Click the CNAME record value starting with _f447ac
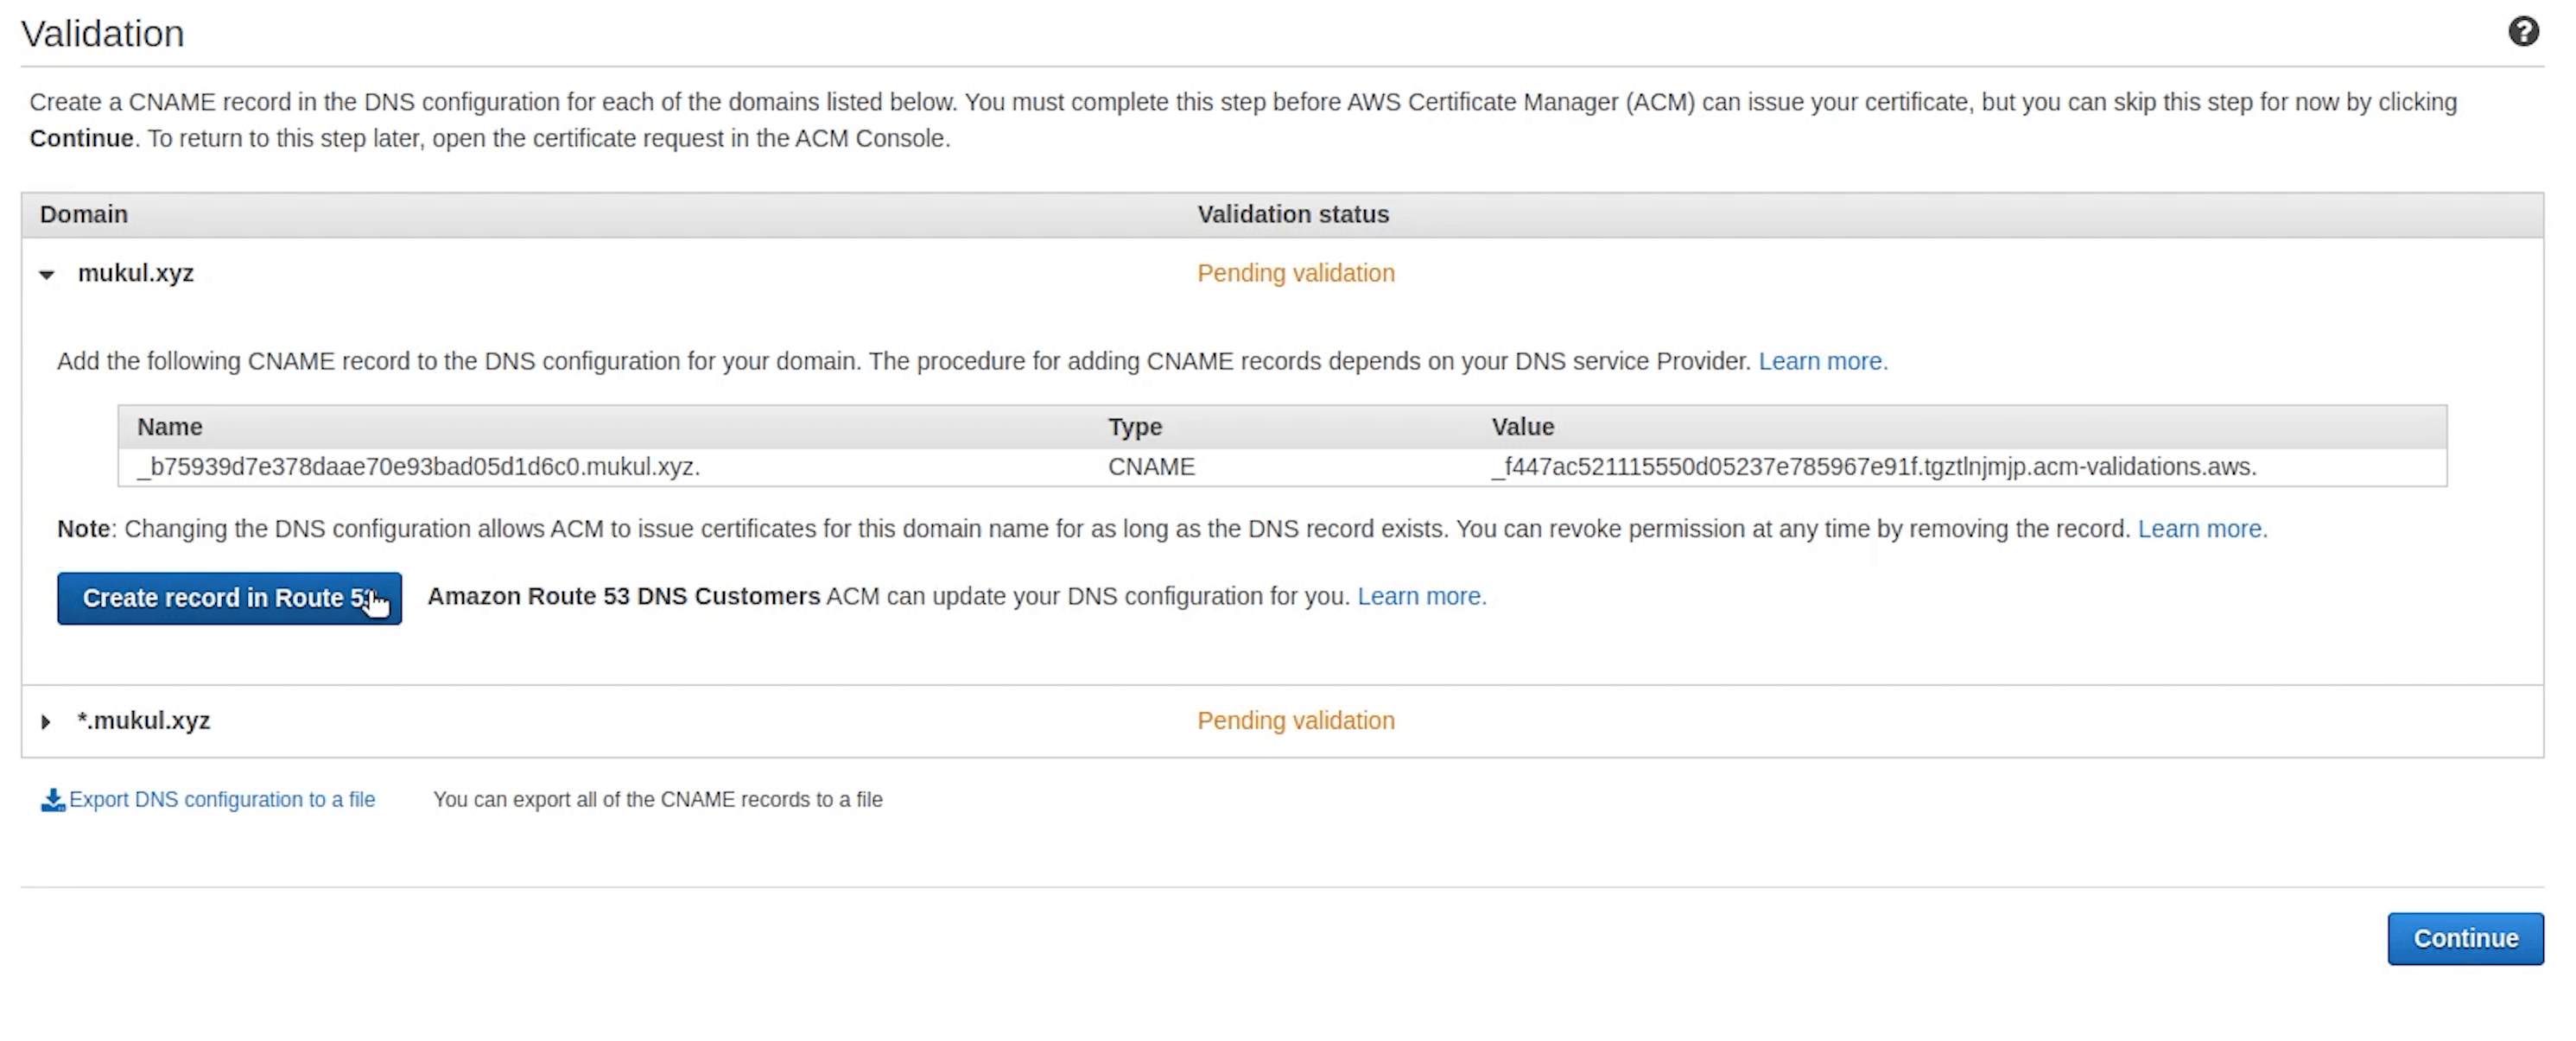This screenshot has width=2576, height=1041. 1873,467
